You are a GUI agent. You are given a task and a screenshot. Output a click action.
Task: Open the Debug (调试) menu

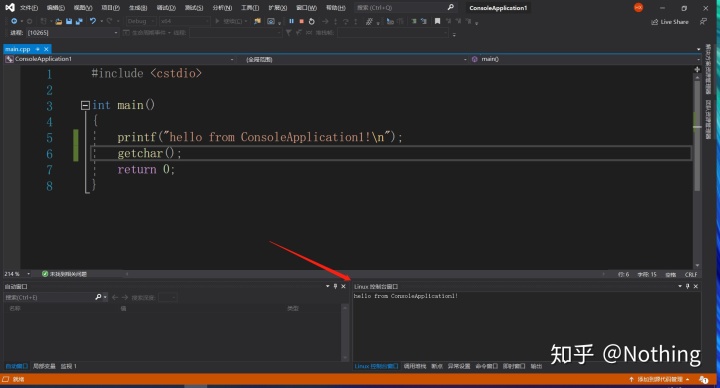click(x=166, y=8)
